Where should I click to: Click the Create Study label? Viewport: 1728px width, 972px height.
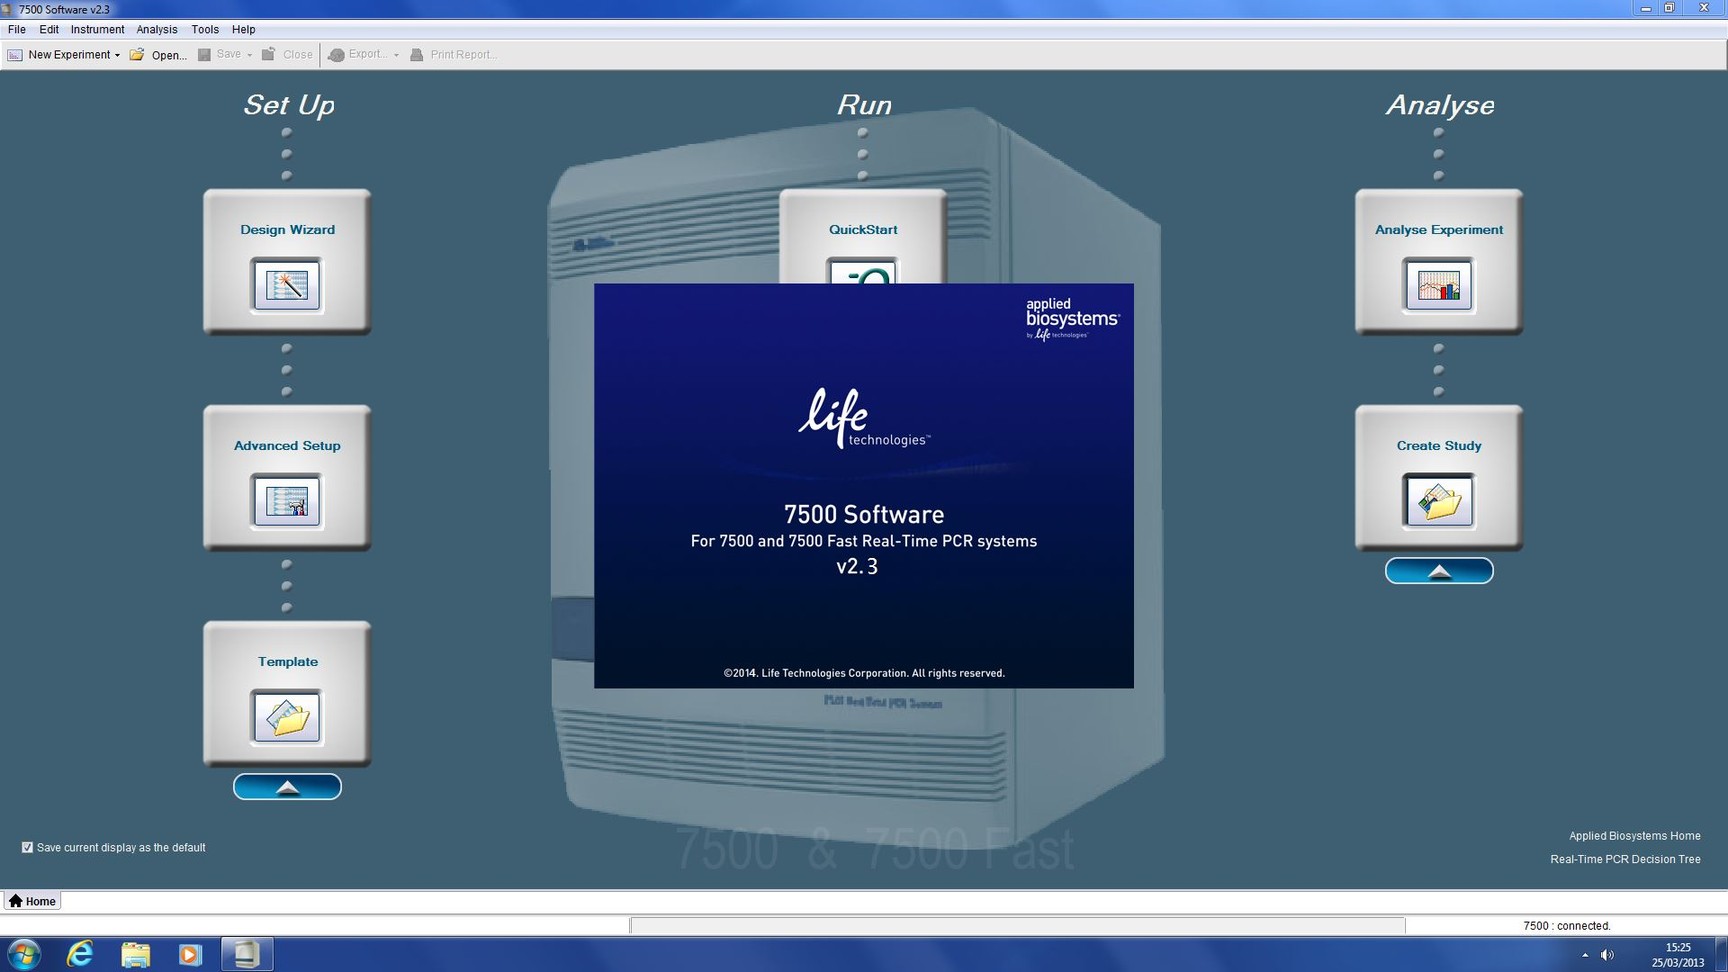[1438, 445]
